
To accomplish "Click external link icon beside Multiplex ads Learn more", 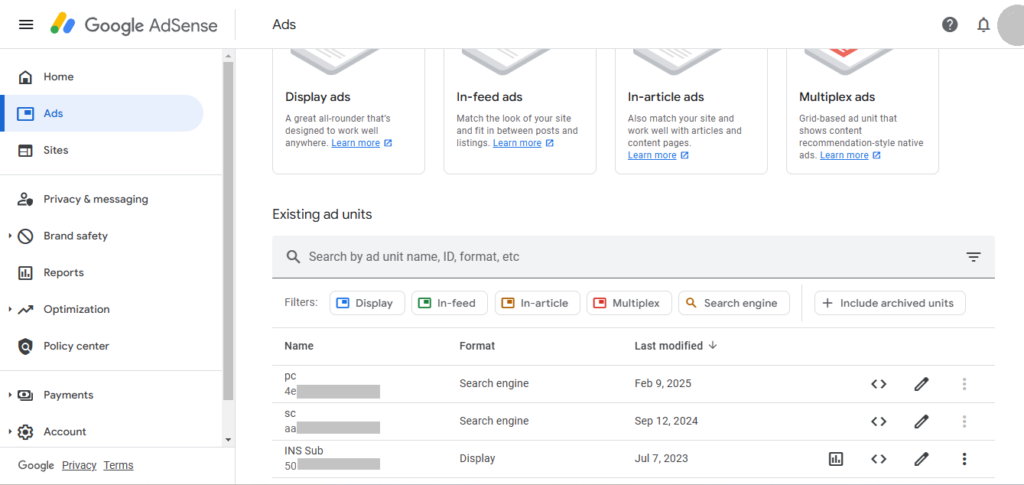I will [x=876, y=155].
